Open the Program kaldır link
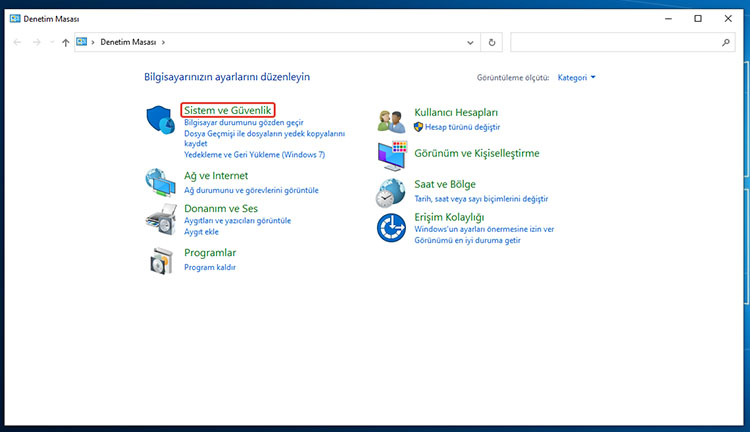Image resolution: width=750 pixels, height=432 pixels. [210, 267]
